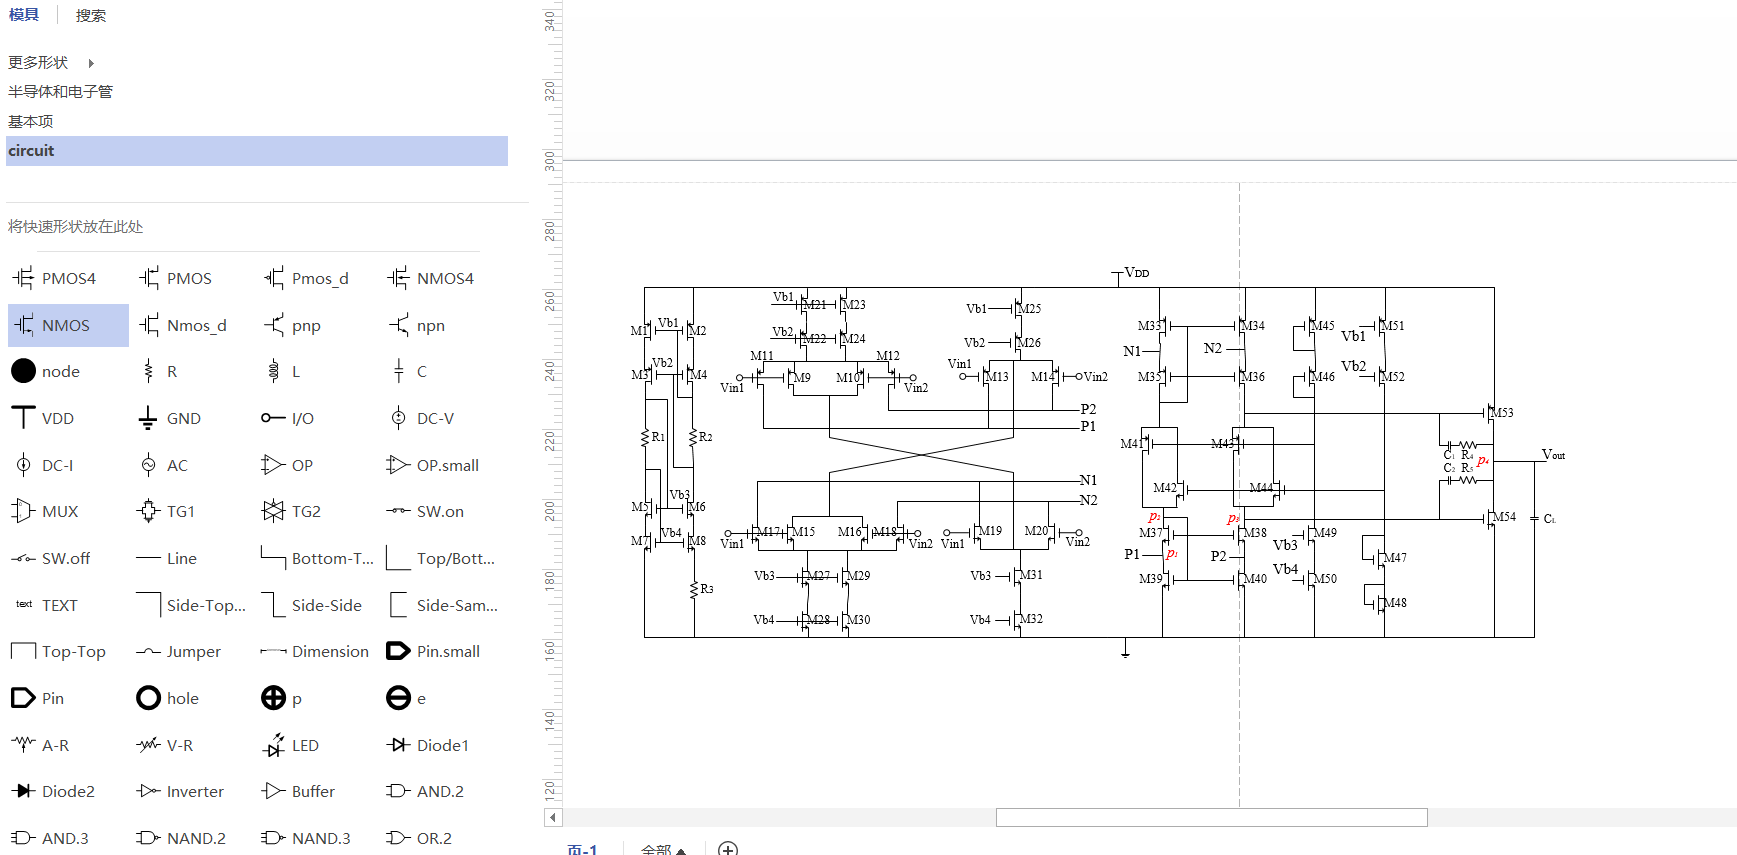Switch to the 模具 tab
The width and height of the screenshot is (1737, 855).
click(24, 15)
